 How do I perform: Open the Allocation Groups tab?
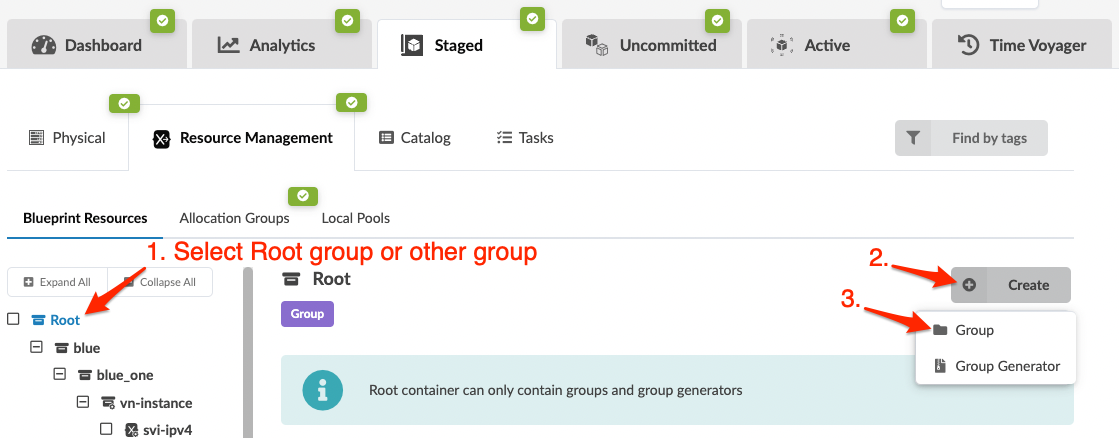pyautogui.click(x=234, y=218)
